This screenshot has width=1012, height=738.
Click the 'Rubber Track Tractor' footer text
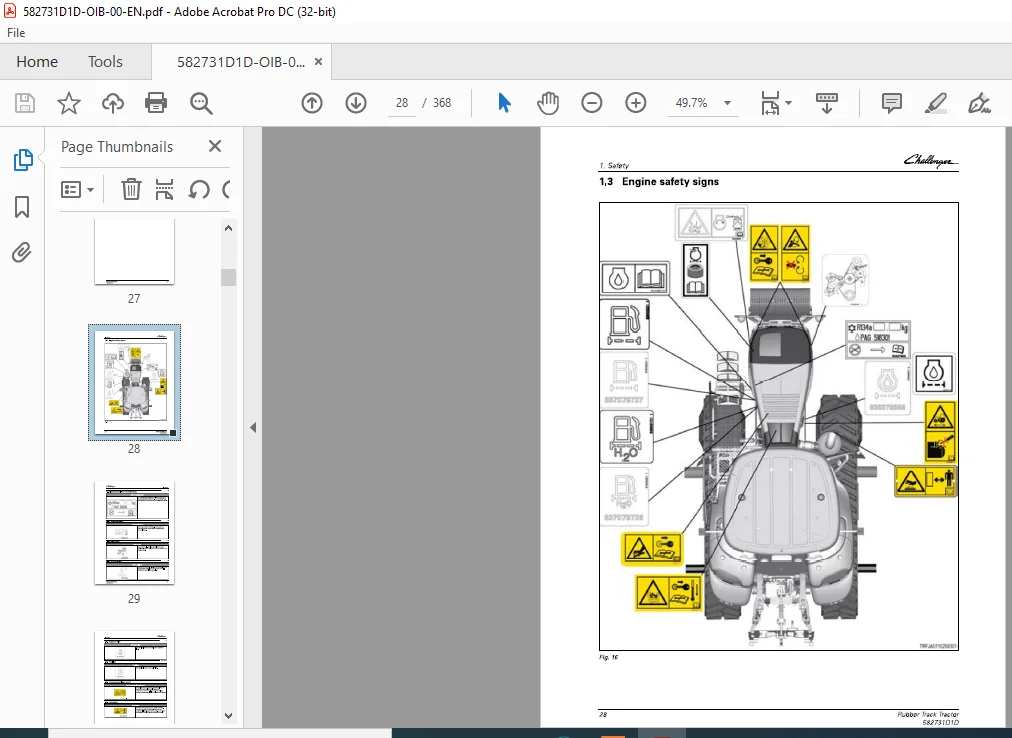(x=927, y=715)
